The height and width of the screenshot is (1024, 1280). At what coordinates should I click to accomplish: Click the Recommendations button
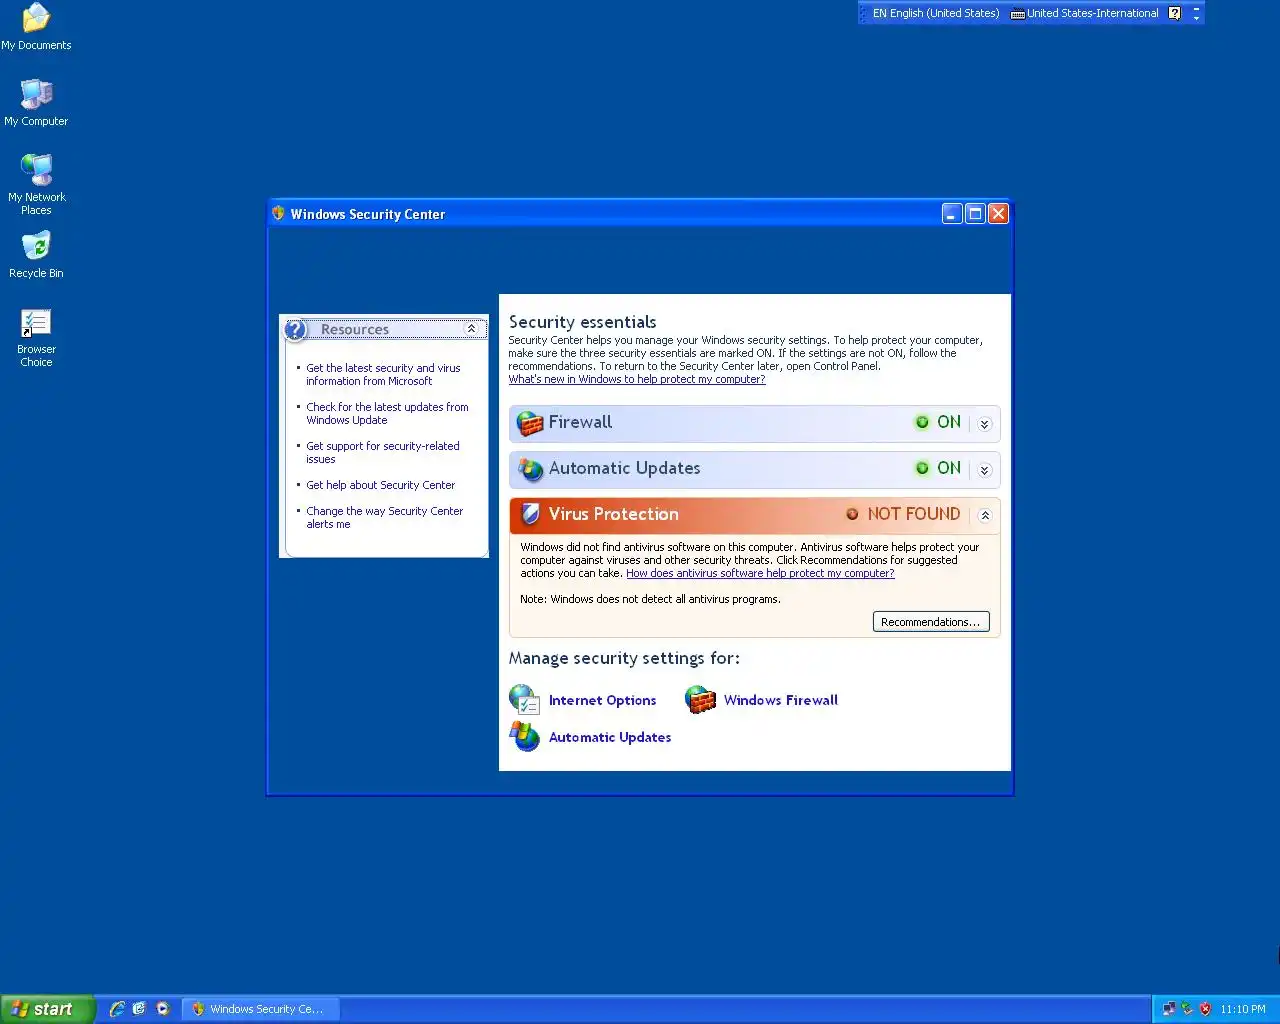[931, 622]
